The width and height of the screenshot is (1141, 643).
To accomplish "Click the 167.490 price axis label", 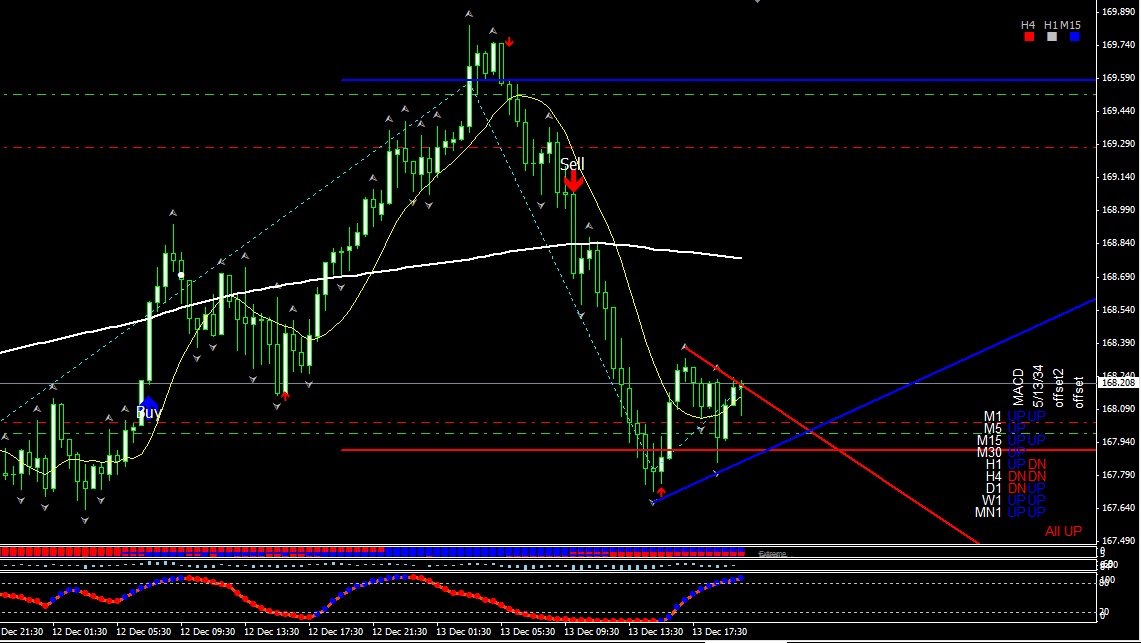I will coord(1119,540).
